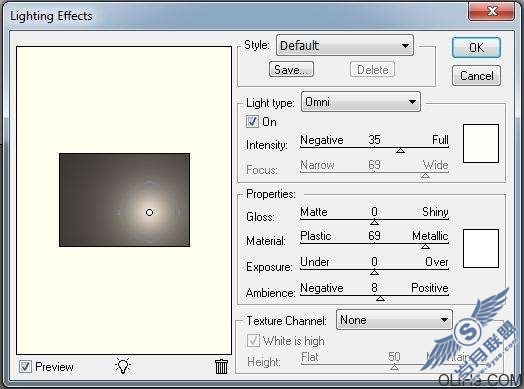
Task: Click the light center handle in preview
Action: [x=149, y=212]
